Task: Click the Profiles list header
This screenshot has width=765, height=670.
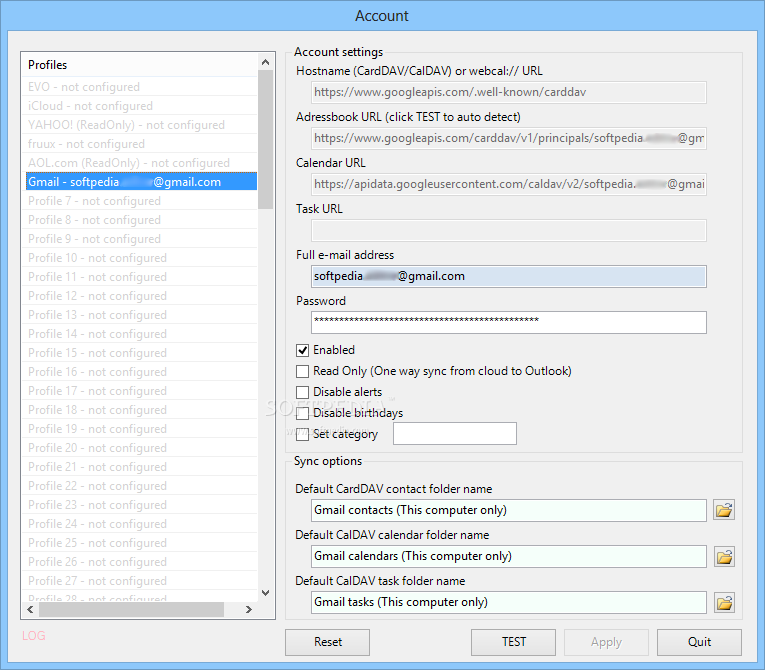Action: [x=139, y=65]
